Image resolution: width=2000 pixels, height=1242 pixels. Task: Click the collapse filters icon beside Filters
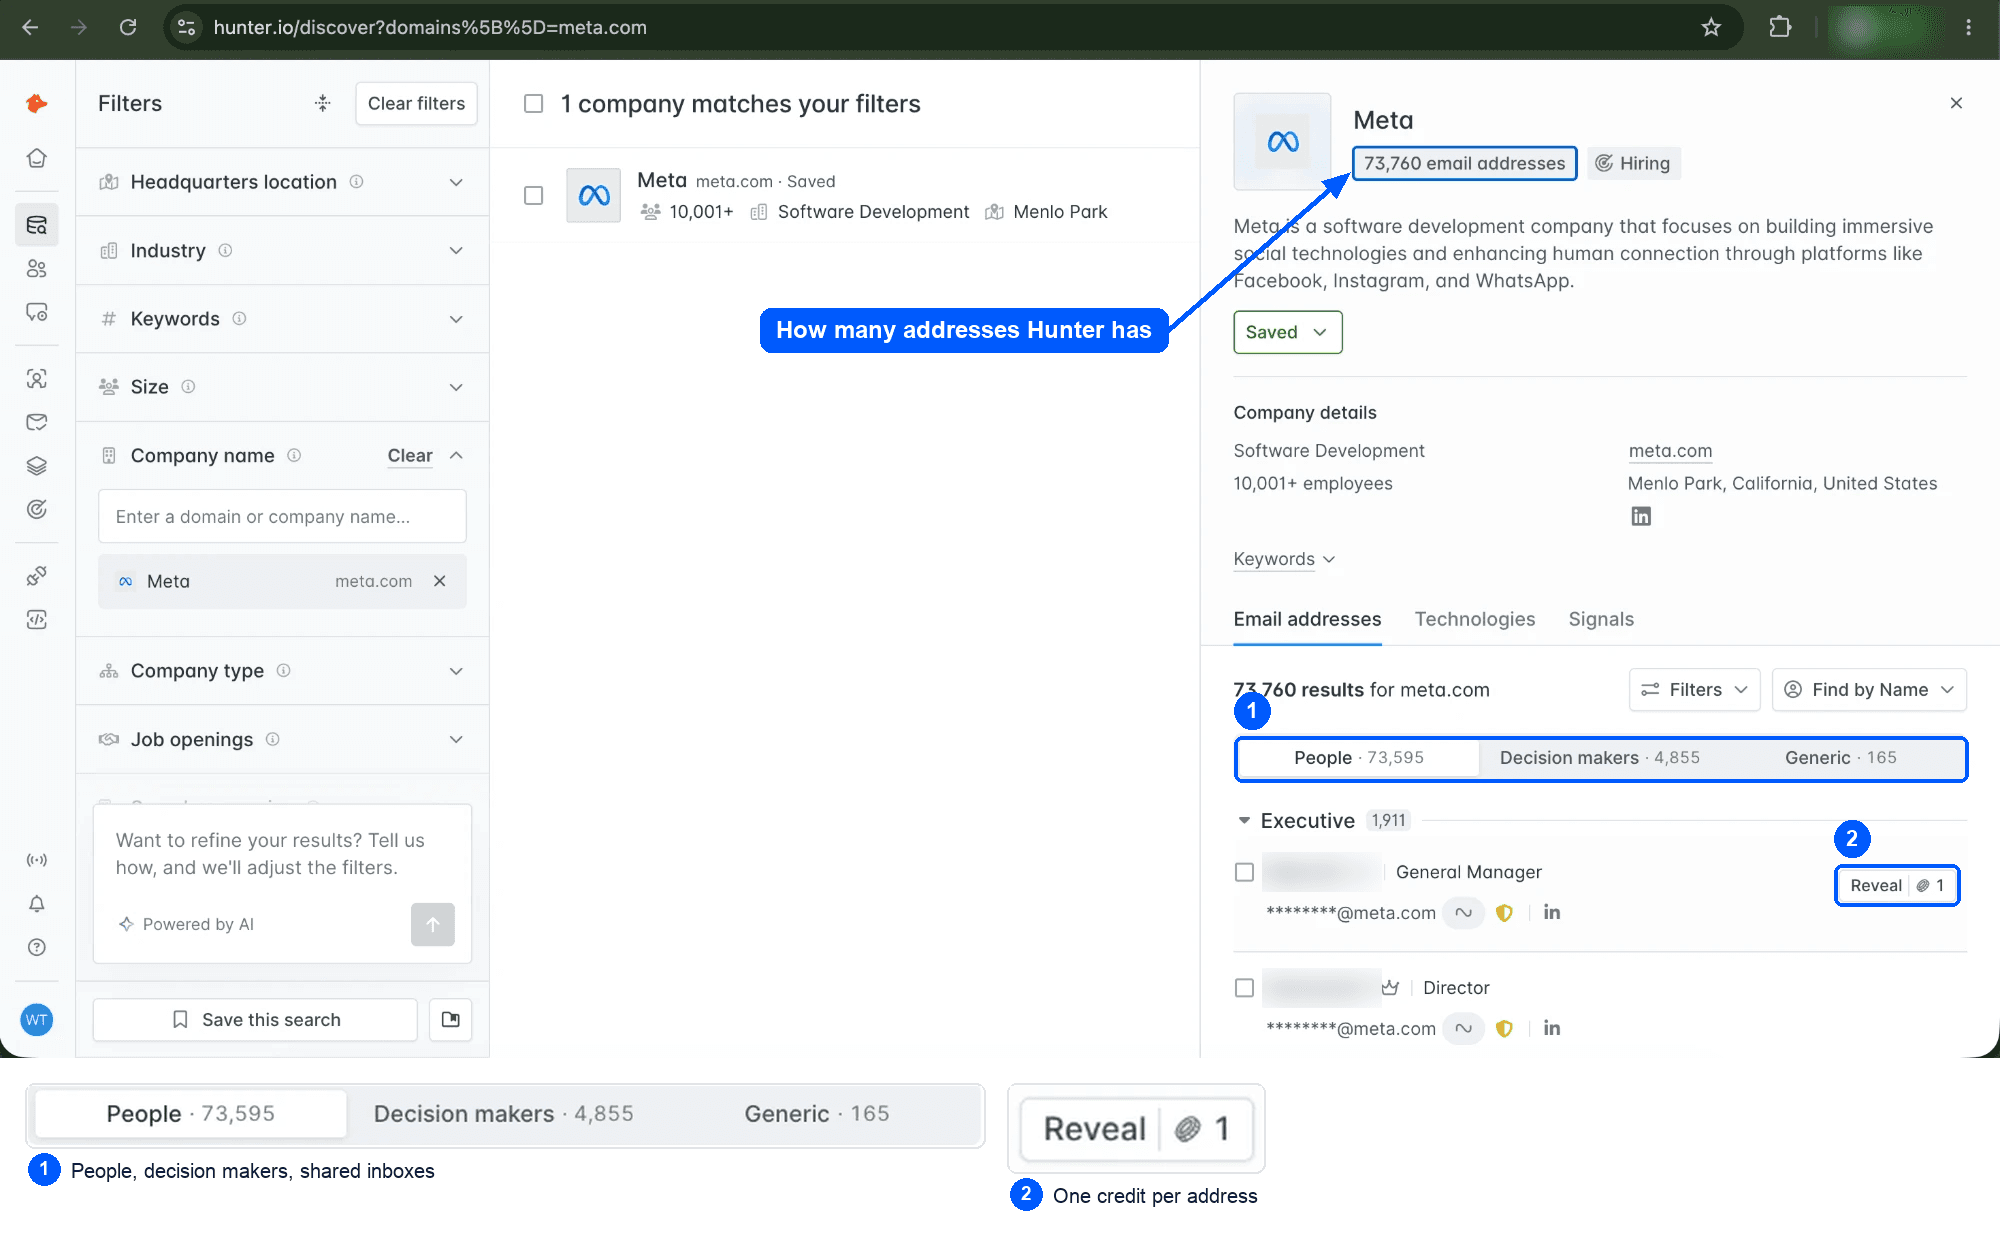coord(322,103)
